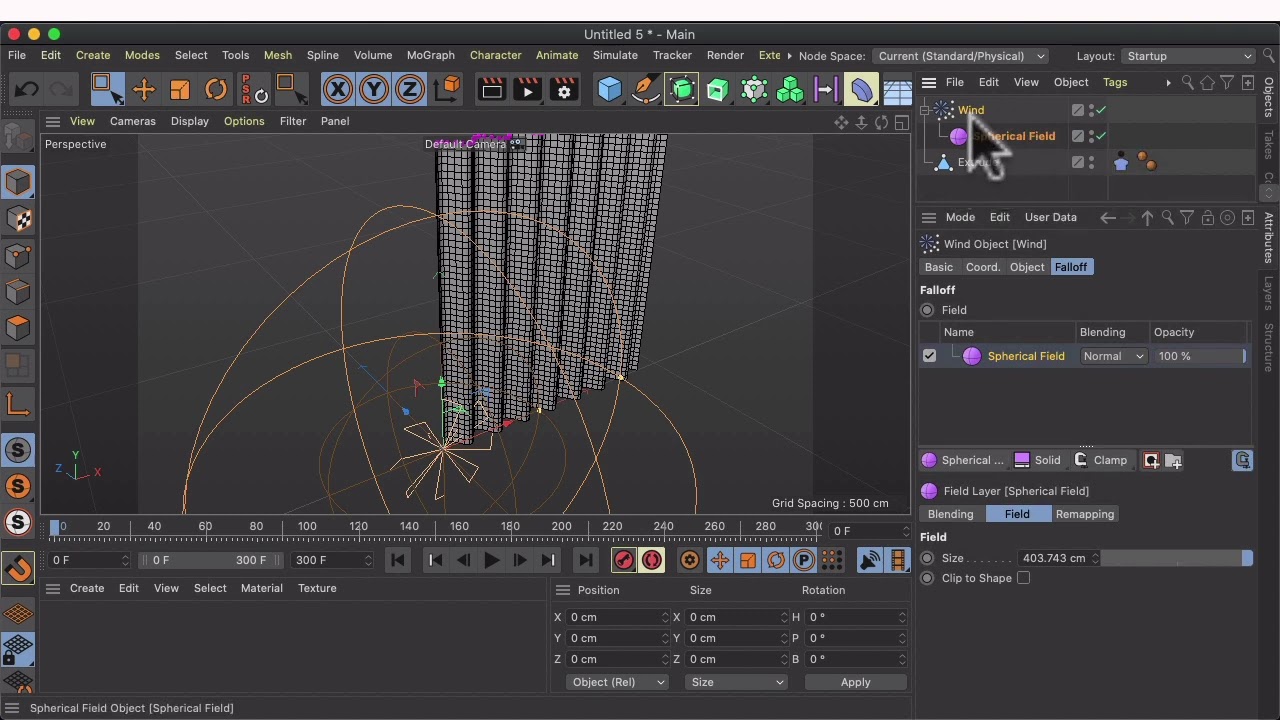The image size is (1280, 720).
Task: Enable Texture mode in left palette
Action: (x=18, y=219)
